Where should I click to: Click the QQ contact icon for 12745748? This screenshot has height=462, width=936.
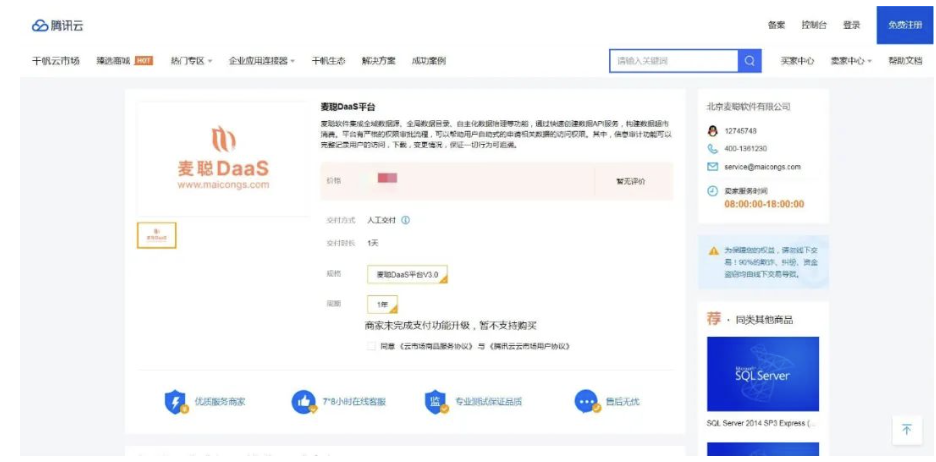(x=712, y=131)
